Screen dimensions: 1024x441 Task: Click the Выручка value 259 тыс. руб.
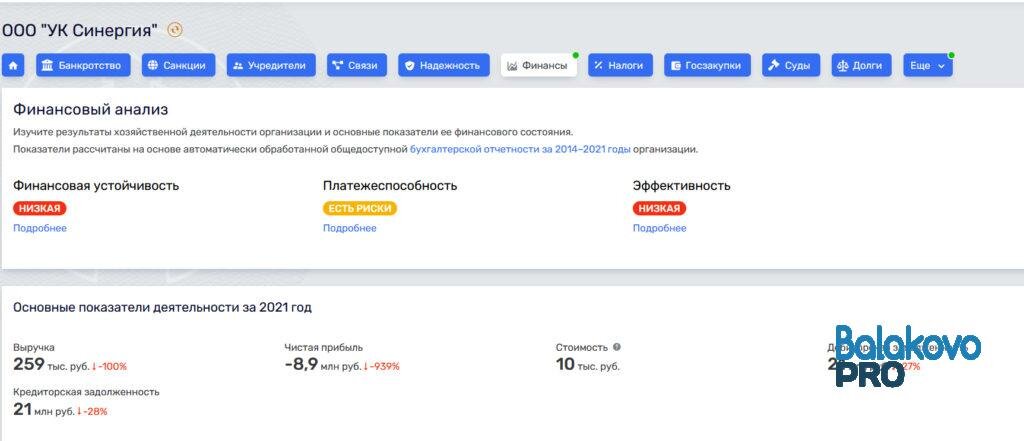[x=51, y=365]
